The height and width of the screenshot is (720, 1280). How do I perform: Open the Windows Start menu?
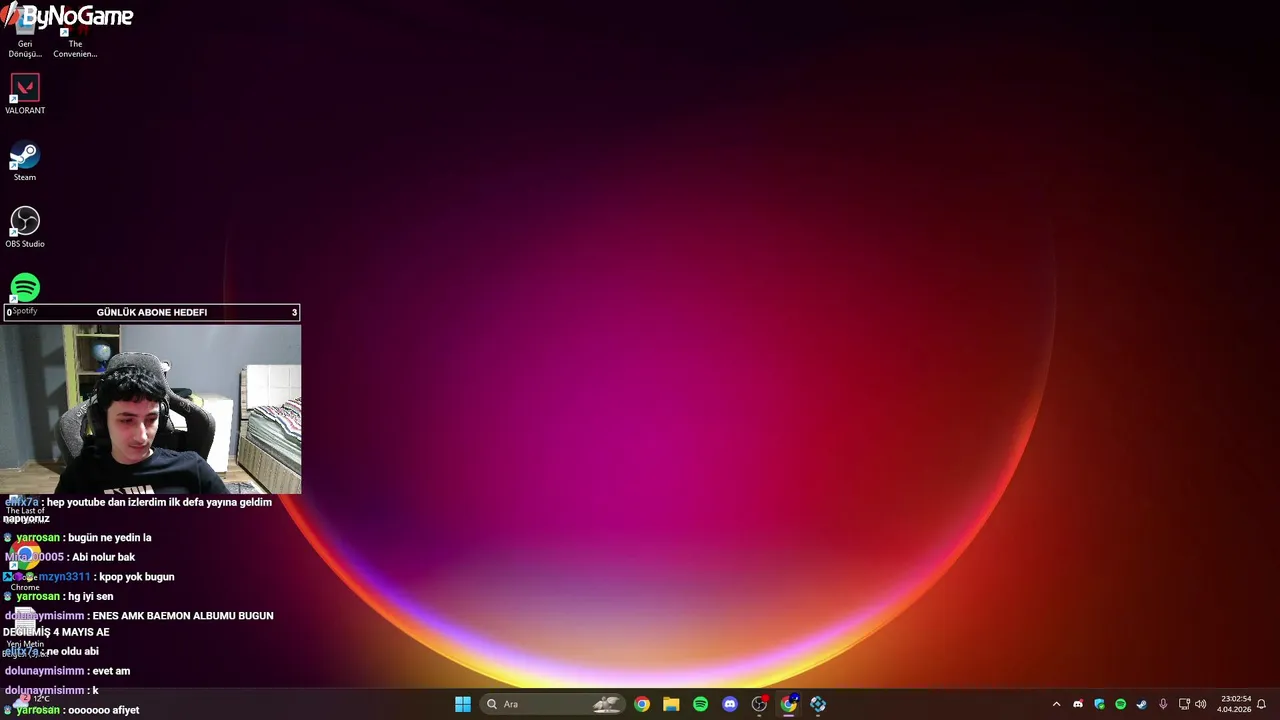[463, 704]
